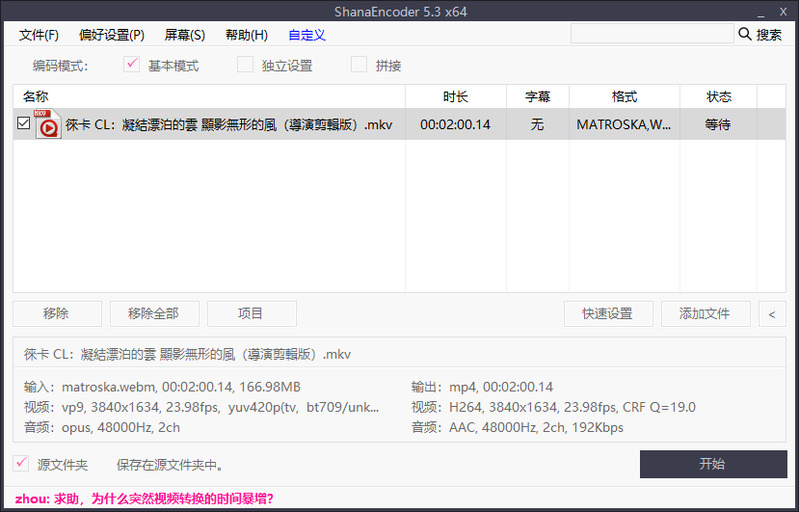Click the 添加文件 button
The width and height of the screenshot is (799, 512).
tap(705, 314)
